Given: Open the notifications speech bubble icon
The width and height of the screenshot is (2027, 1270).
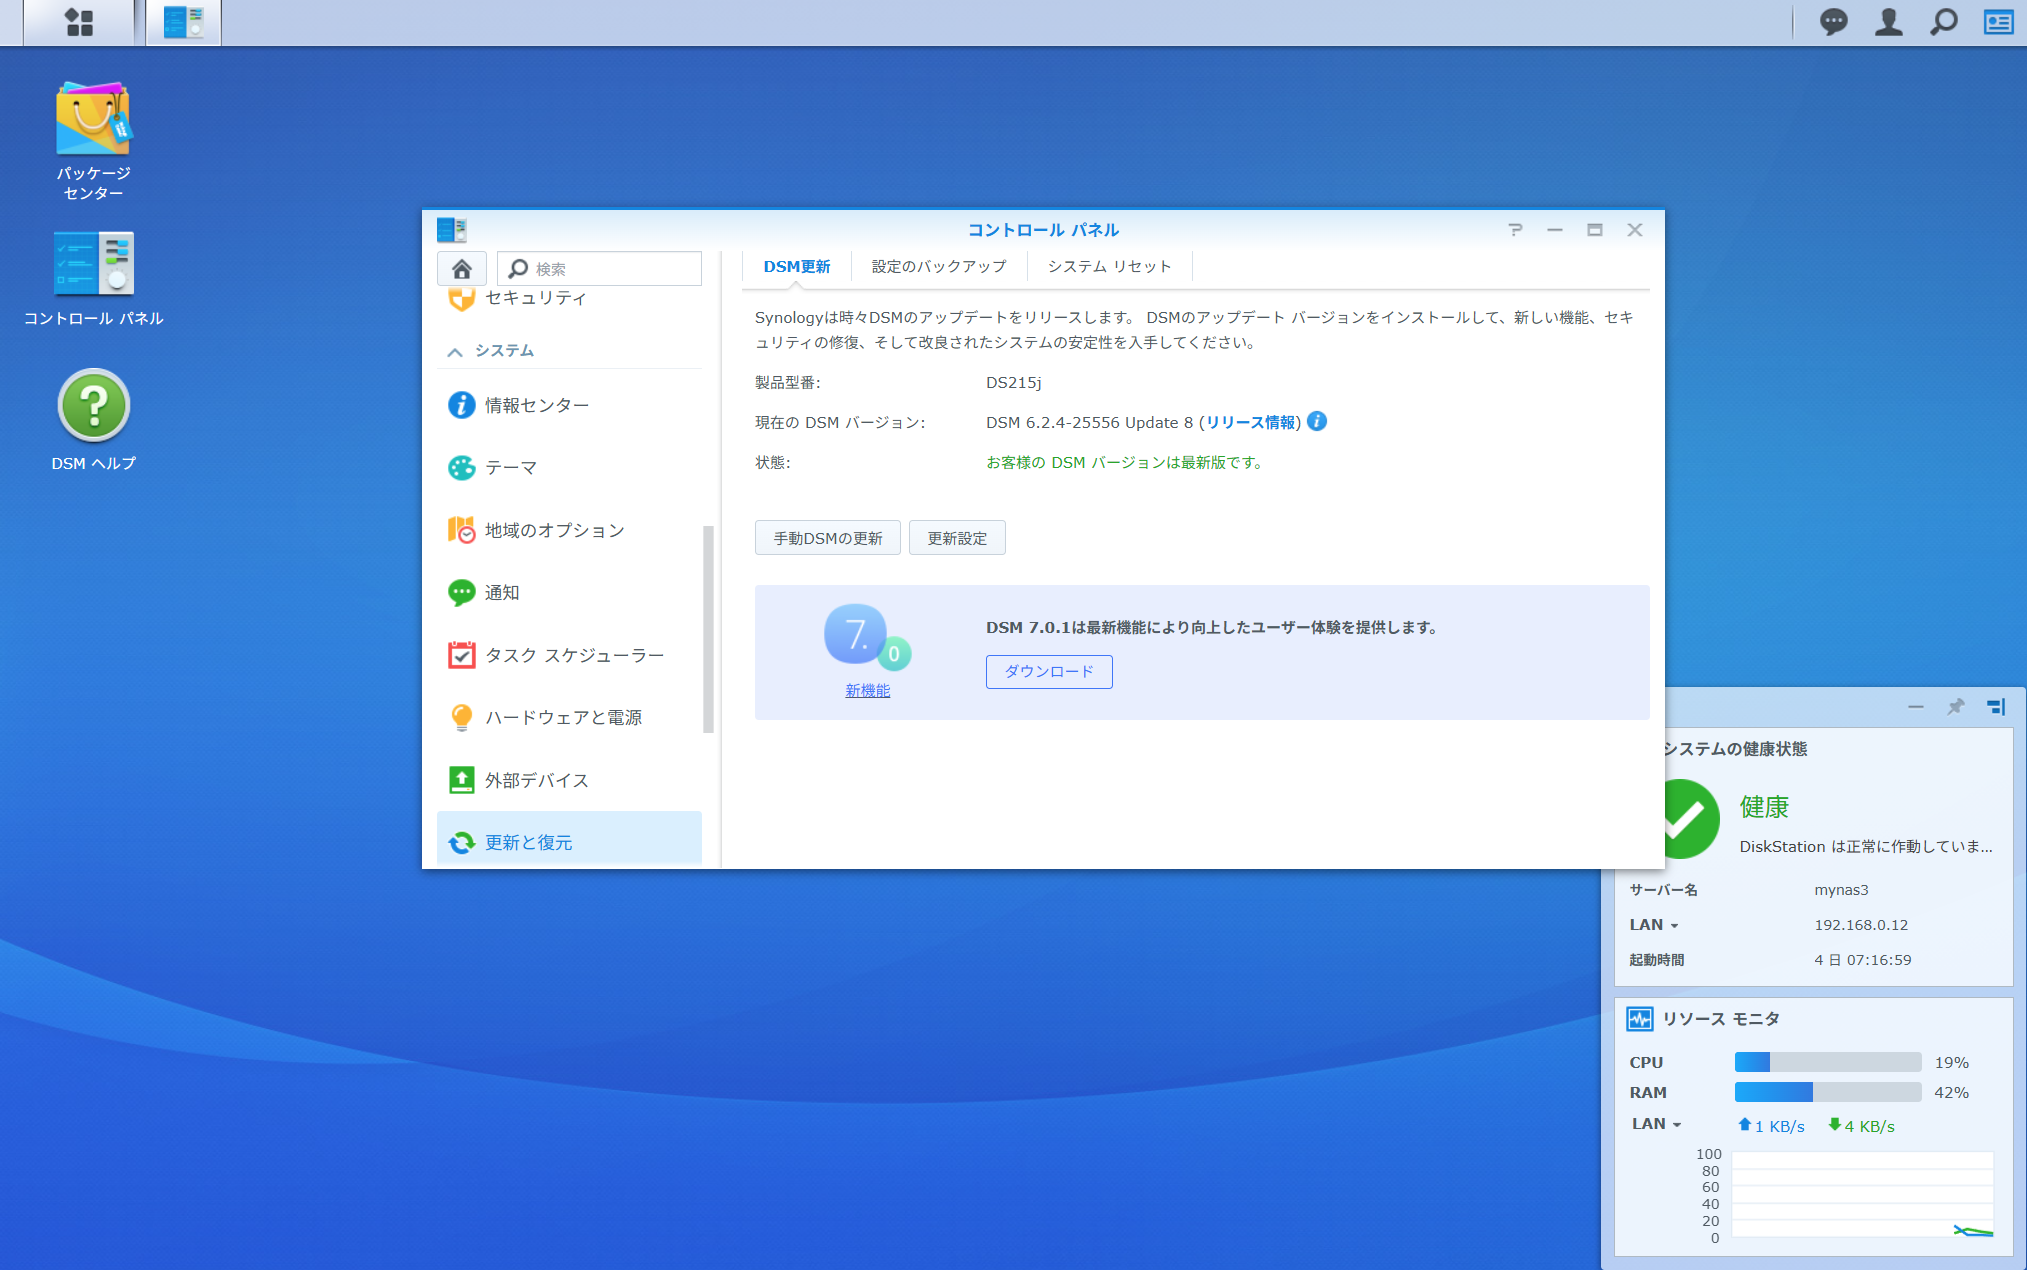Looking at the screenshot, I should click(1833, 22).
